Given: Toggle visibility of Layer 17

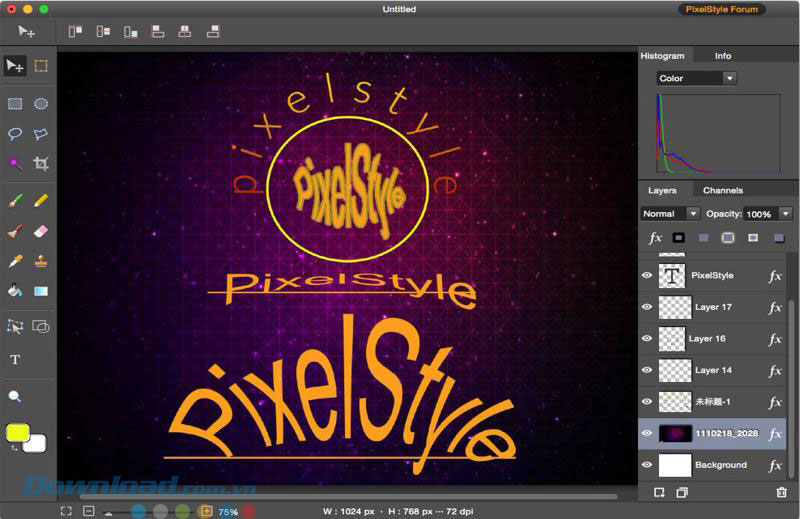Looking at the screenshot, I should [647, 307].
